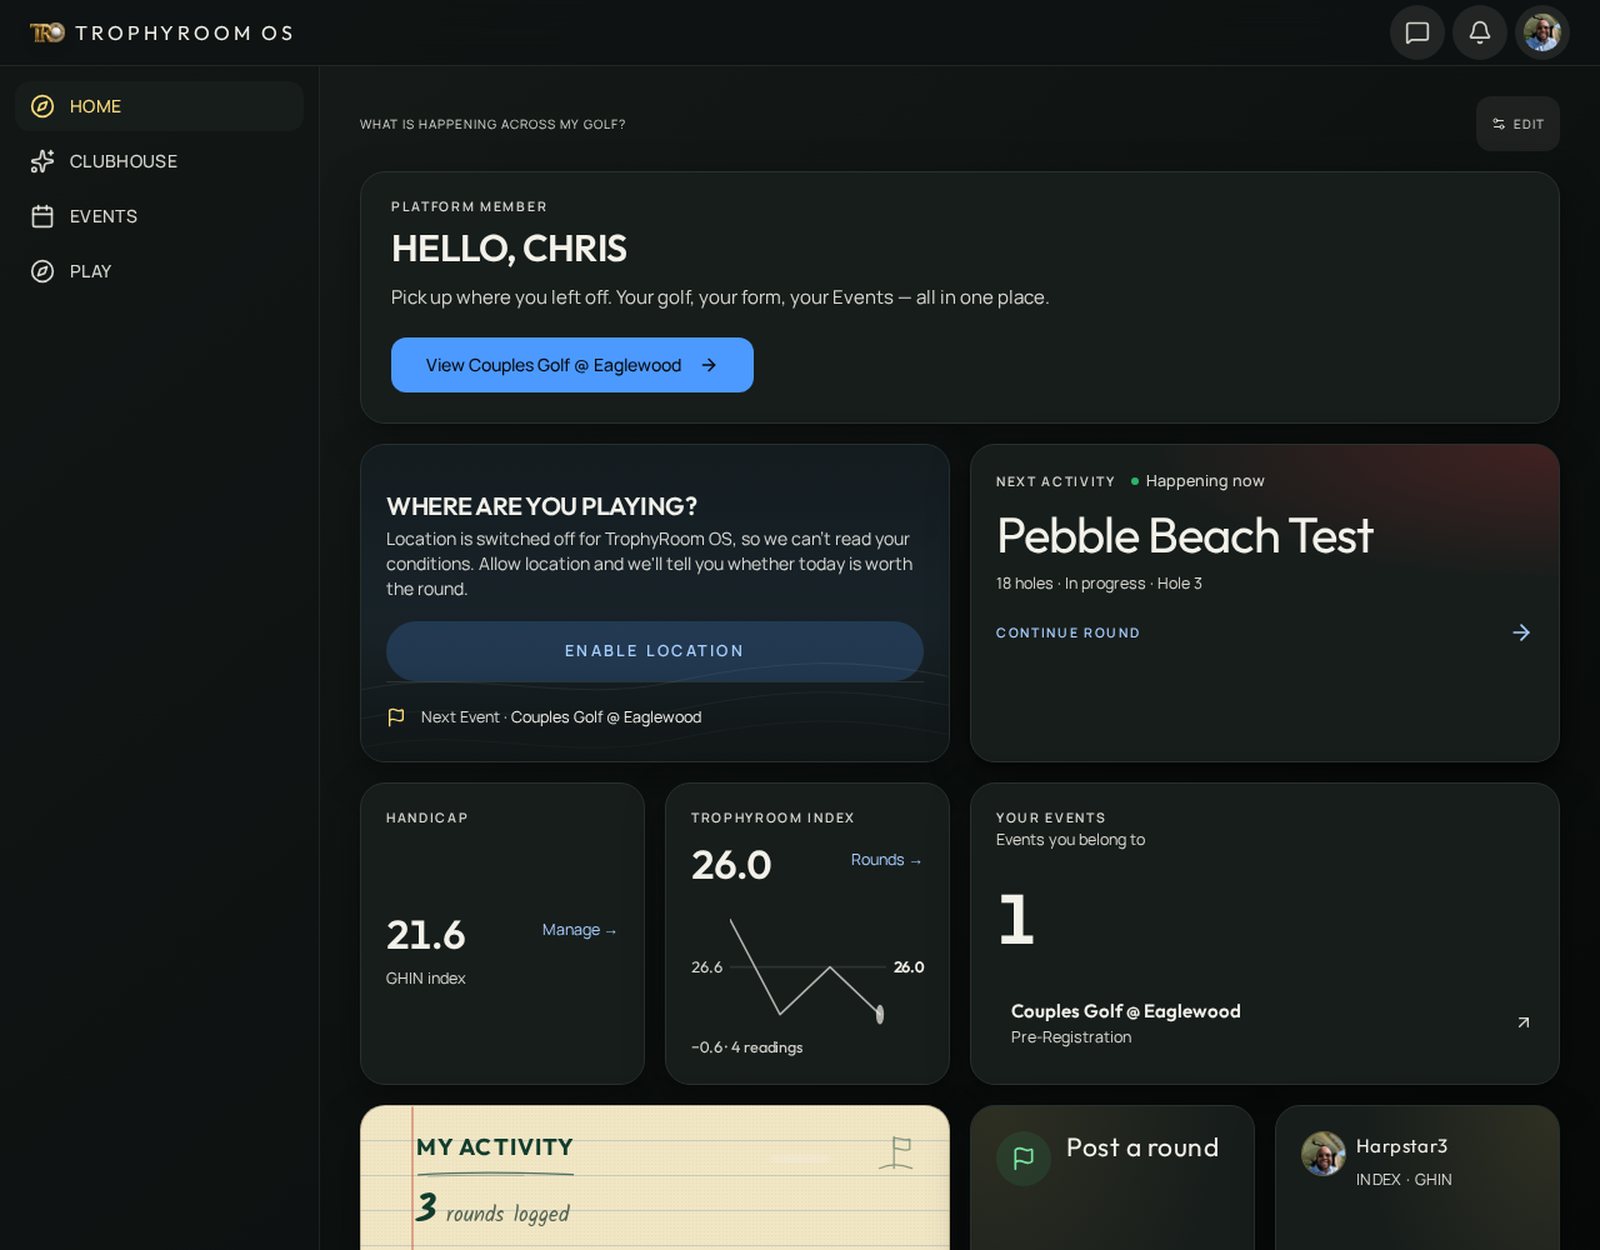
Task: Click the Pre-Registration status text
Action: (x=1071, y=1037)
